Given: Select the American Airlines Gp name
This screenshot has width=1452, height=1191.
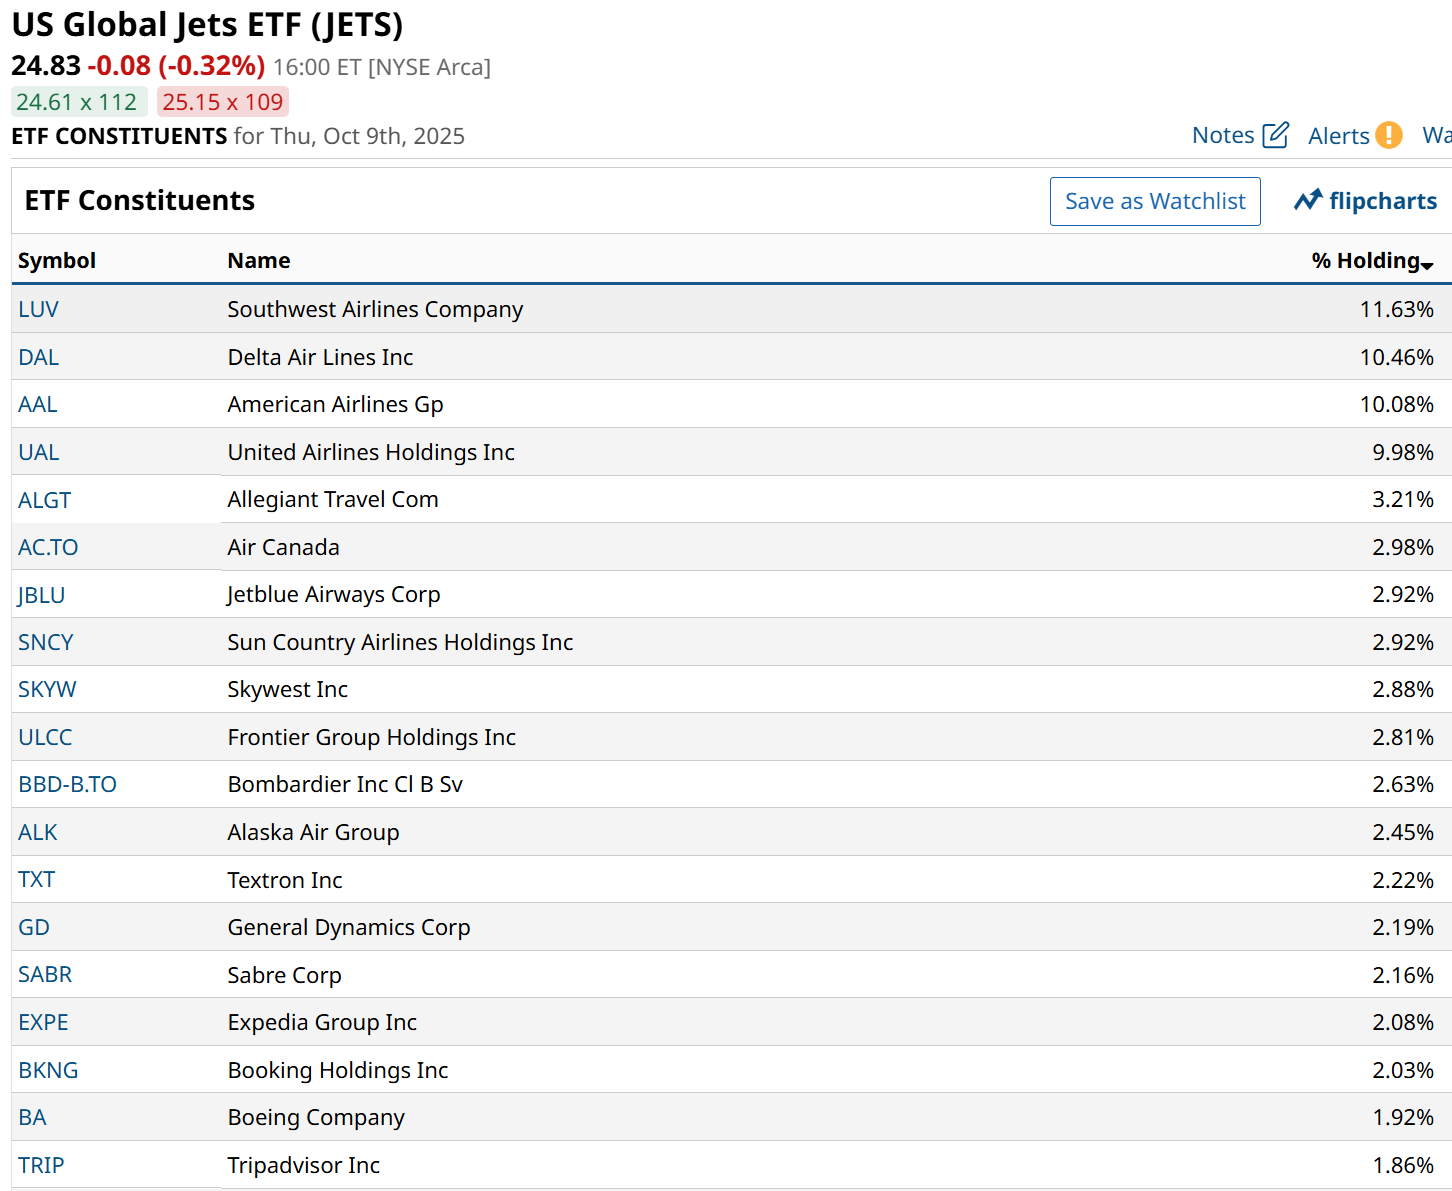Looking at the screenshot, I should [x=335, y=405].
